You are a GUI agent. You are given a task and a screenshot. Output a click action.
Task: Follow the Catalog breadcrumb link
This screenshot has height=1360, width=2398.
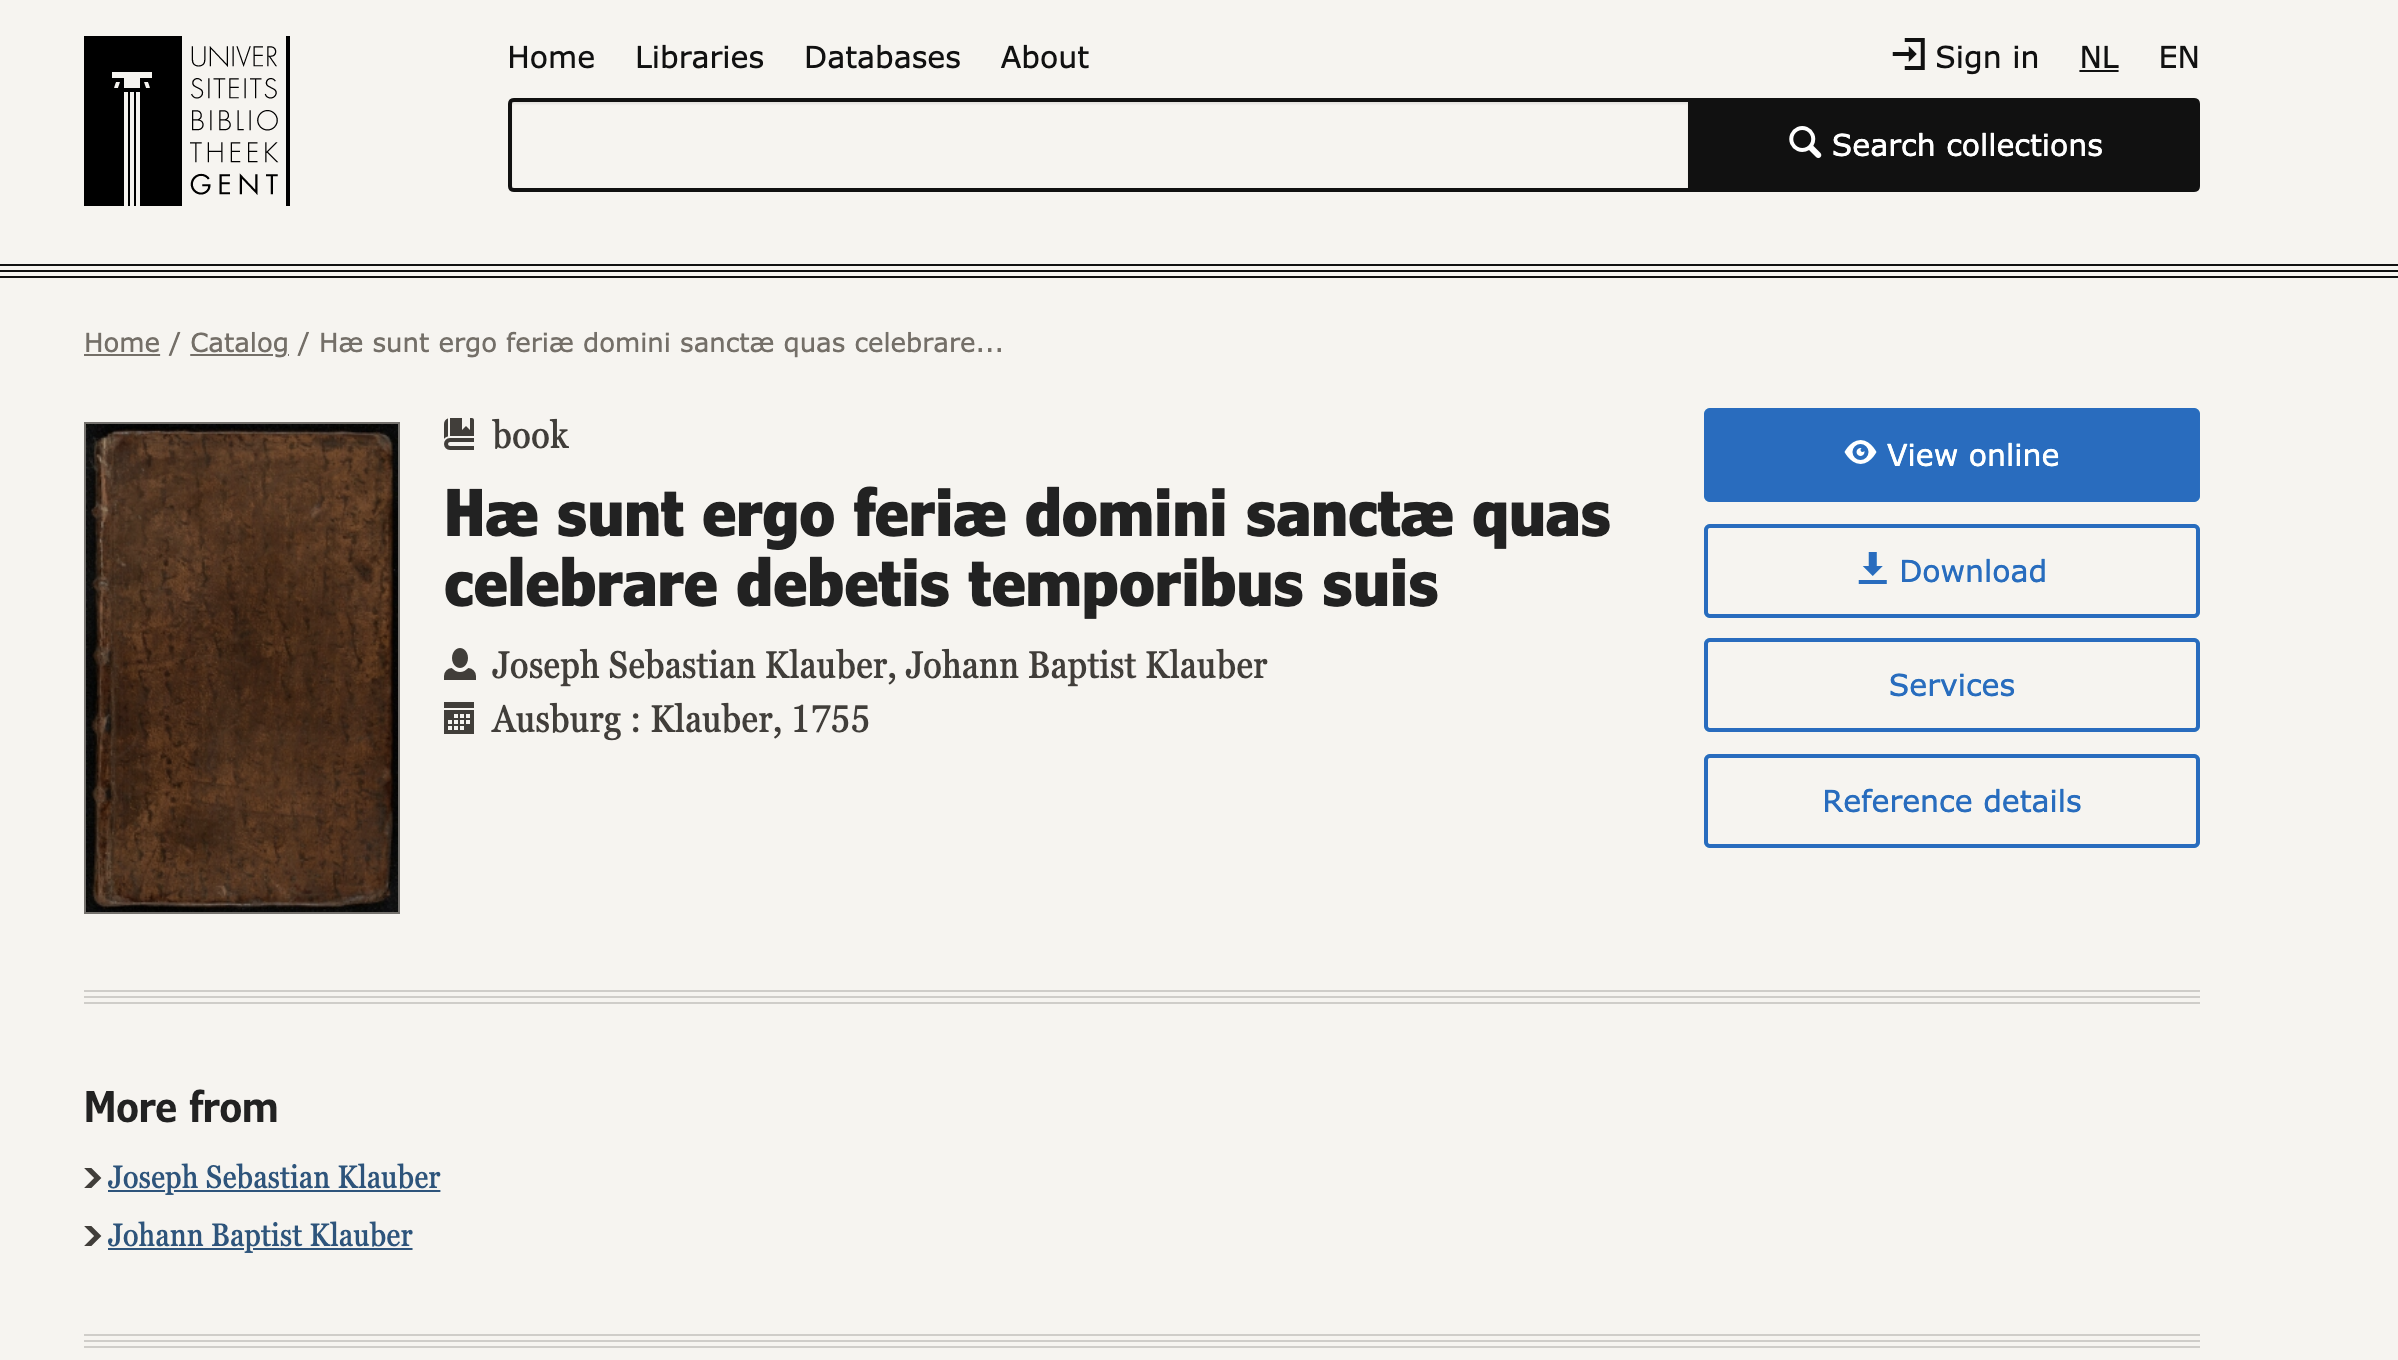coord(239,343)
